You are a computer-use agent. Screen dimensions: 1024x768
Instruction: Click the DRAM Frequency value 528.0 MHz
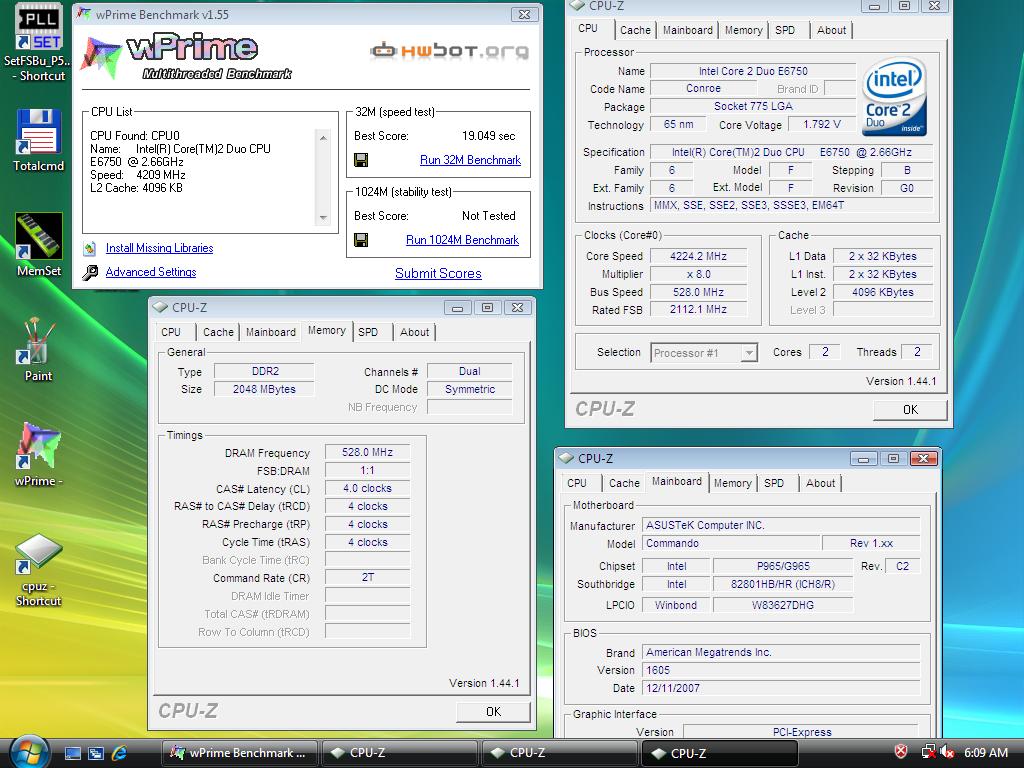pos(367,453)
